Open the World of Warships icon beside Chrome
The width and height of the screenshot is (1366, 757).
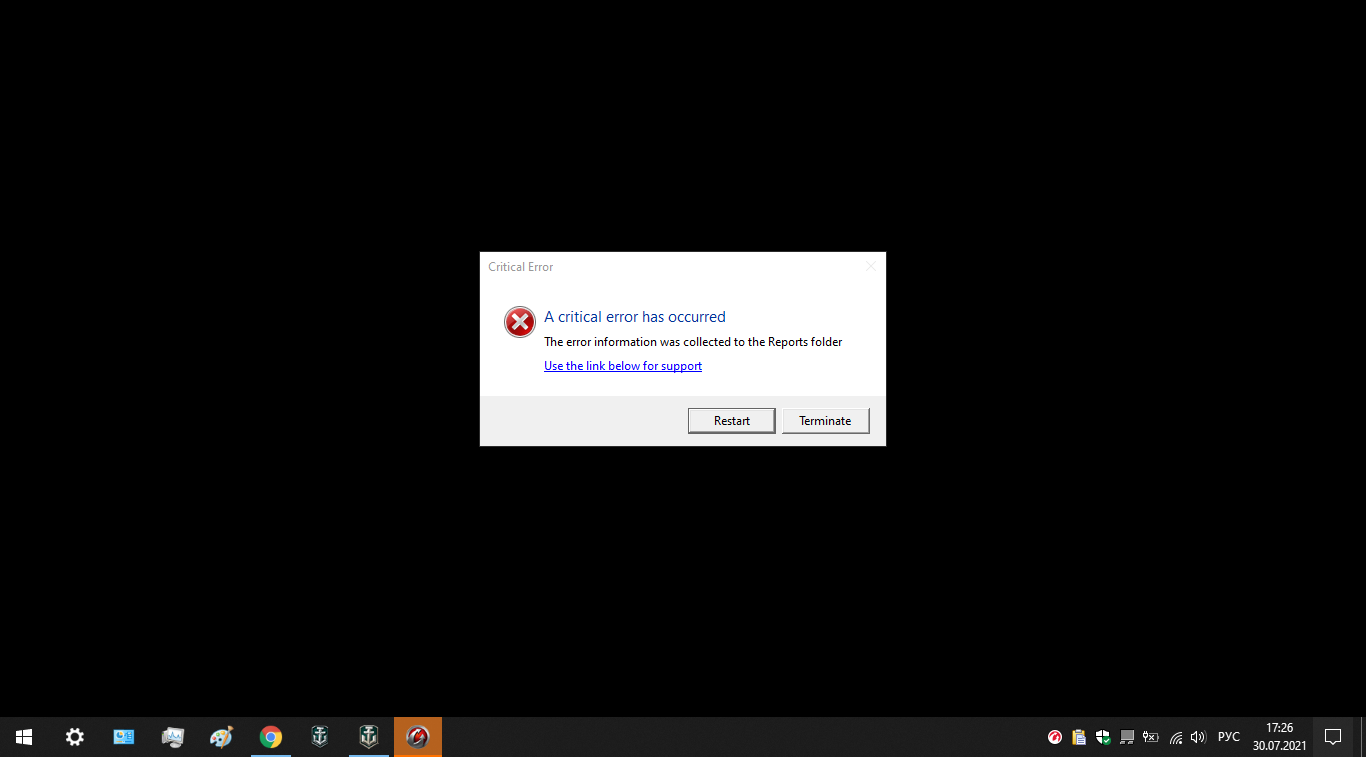pyautogui.click(x=320, y=737)
